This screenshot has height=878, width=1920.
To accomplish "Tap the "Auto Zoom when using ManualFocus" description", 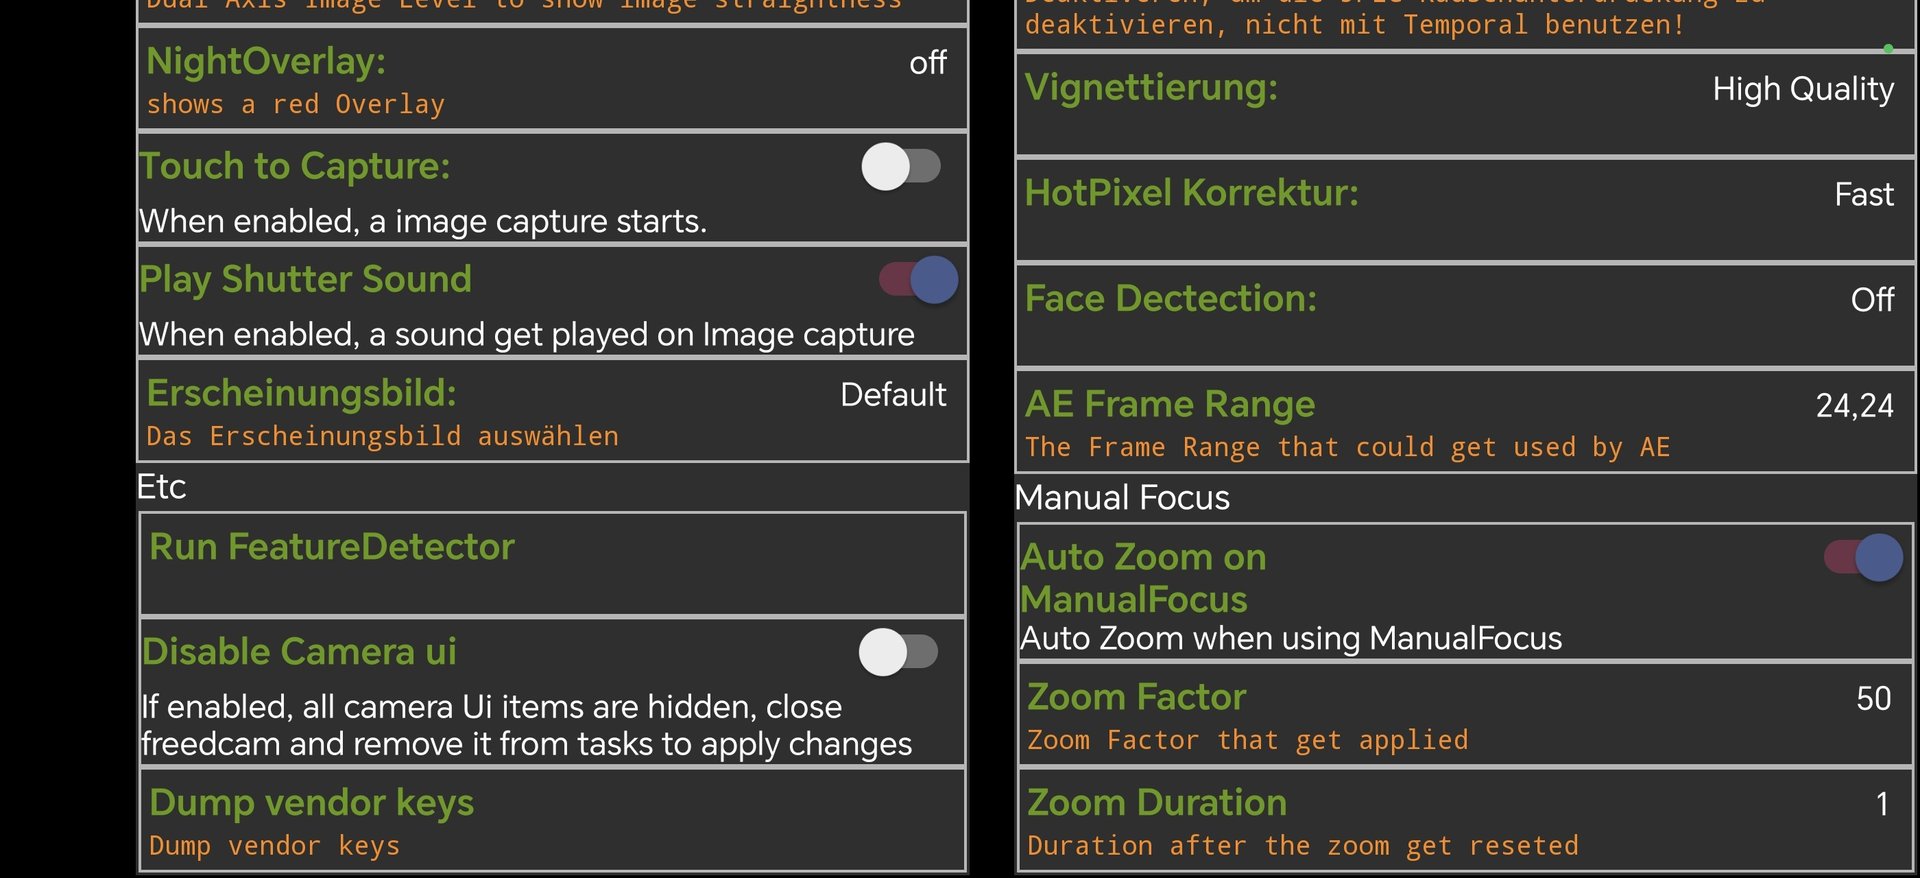I will click(x=1290, y=638).
